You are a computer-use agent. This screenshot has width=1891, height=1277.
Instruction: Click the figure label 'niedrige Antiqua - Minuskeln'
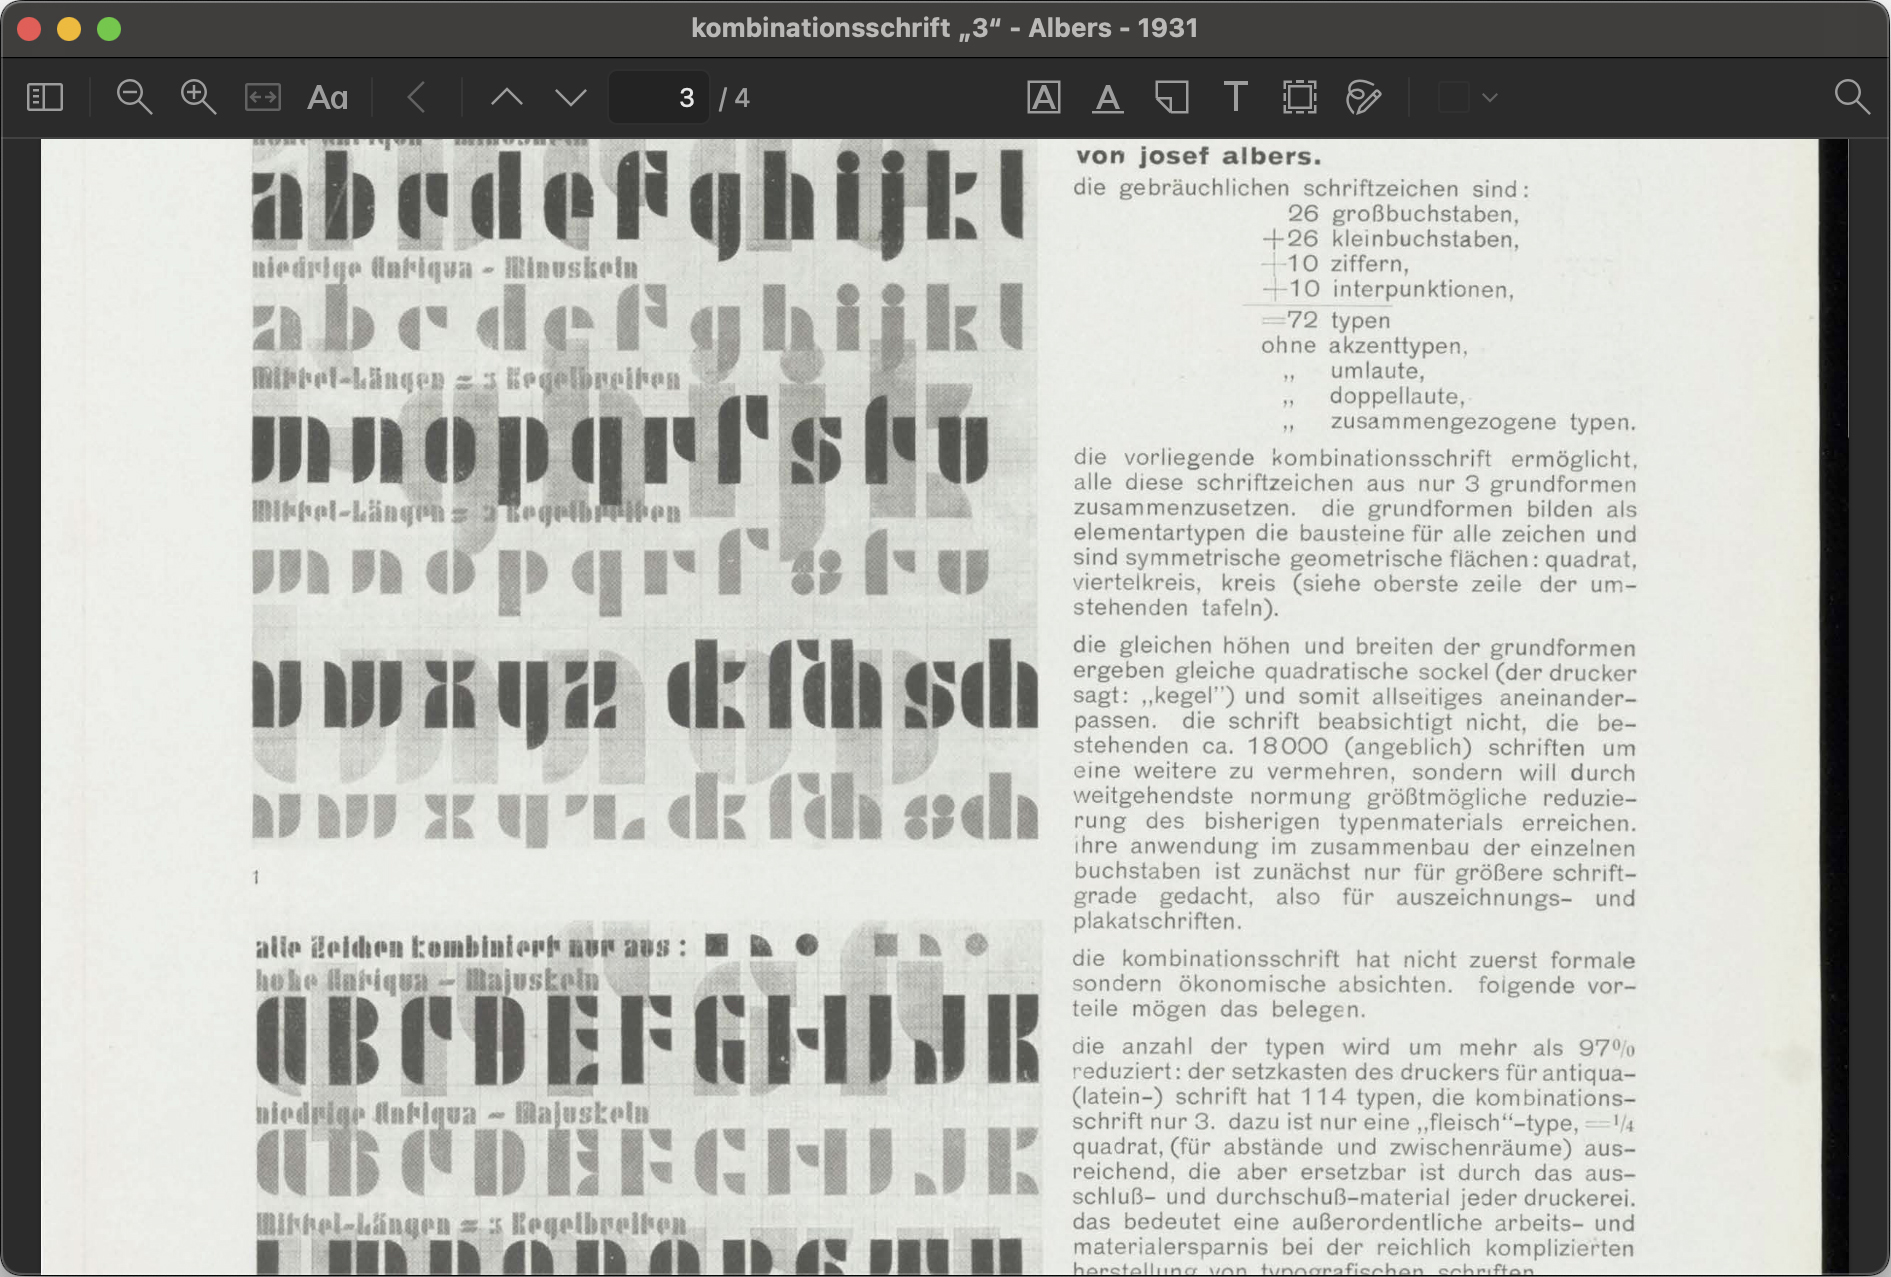[x=445, y=268]
